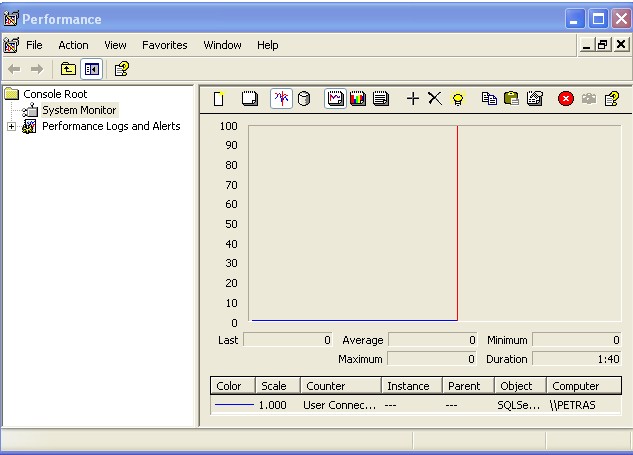Select Performance Logs and Alerts node

click(x=111, y=126)
